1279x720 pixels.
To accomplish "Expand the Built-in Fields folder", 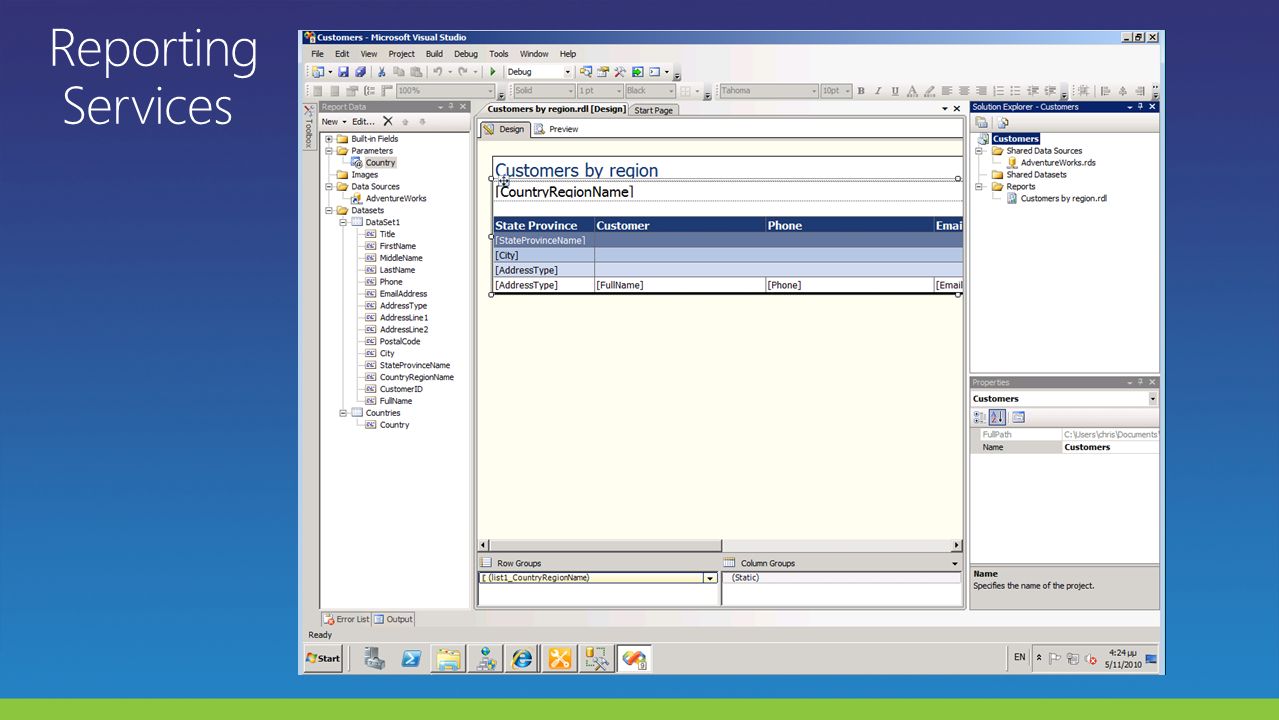I will (x=329, y=139).
